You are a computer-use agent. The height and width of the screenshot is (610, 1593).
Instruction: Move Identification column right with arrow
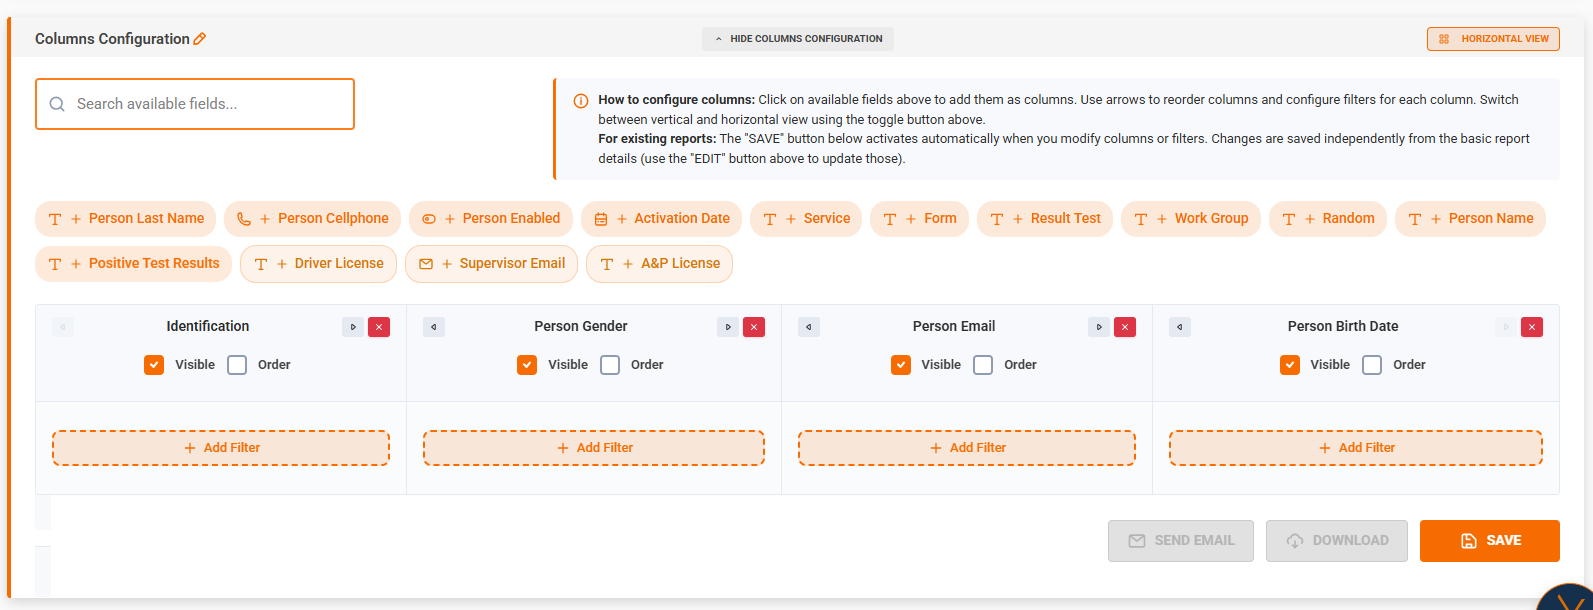(x=353, y=327)
